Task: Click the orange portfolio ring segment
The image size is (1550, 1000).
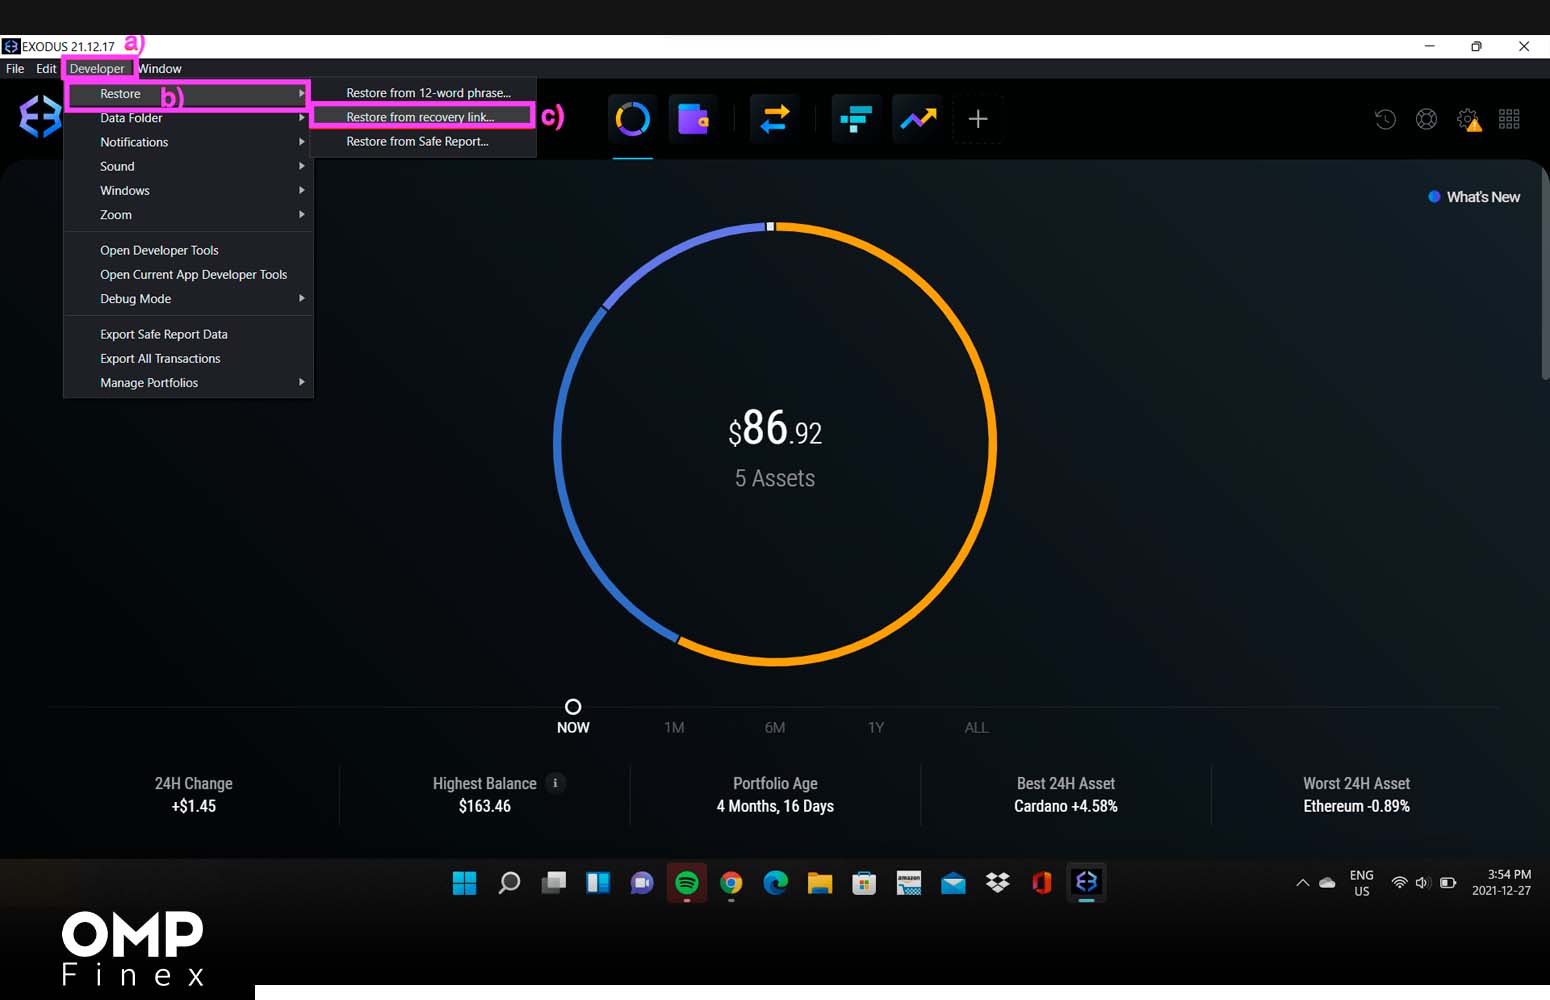Action: click(x=992, y=444)
